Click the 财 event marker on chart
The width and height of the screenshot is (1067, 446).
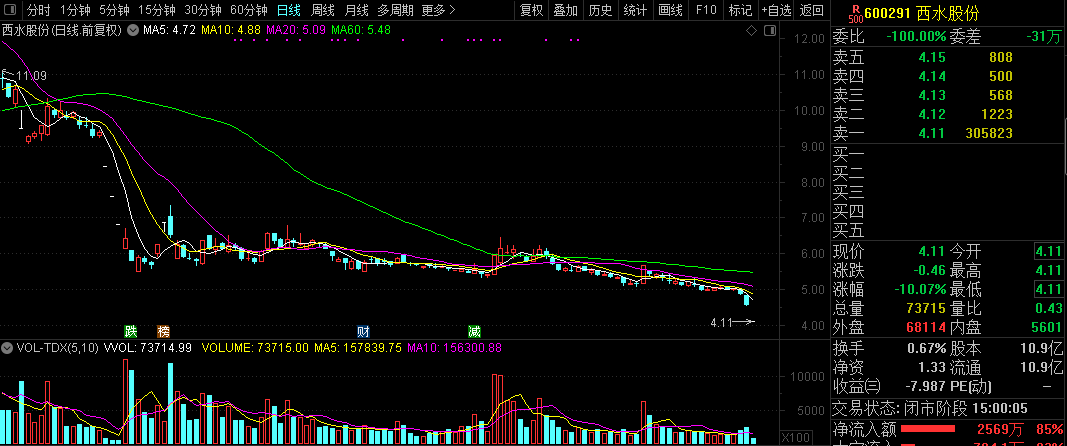(x=363, y=331)
